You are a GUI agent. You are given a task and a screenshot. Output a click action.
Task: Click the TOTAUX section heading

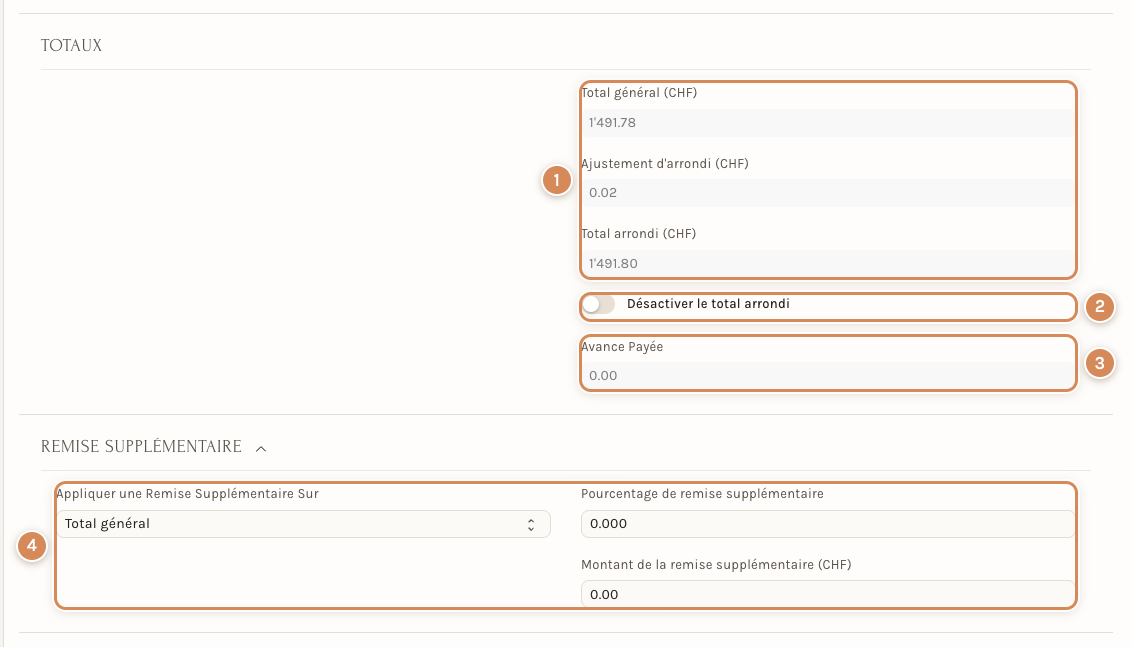(71, 45)
